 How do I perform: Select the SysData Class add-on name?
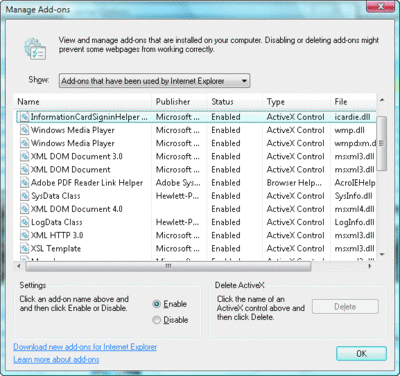(56, 196)
